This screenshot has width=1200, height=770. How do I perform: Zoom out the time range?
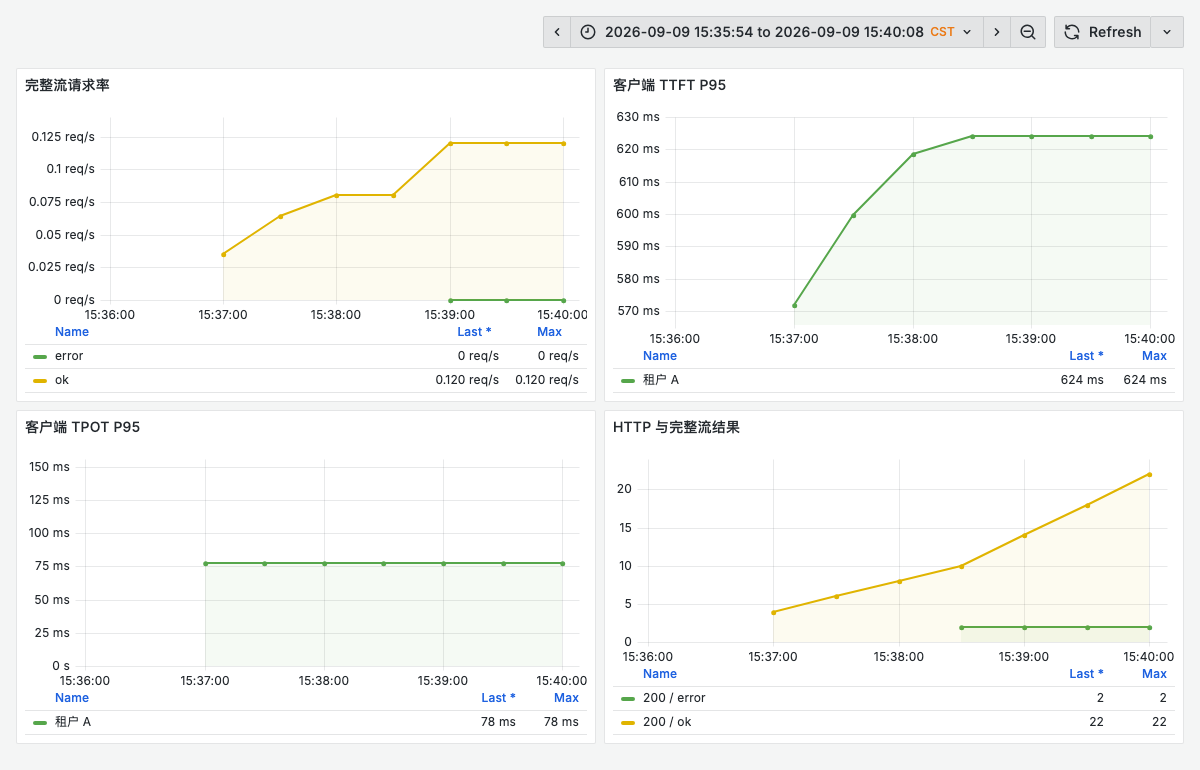(1028, 32)
